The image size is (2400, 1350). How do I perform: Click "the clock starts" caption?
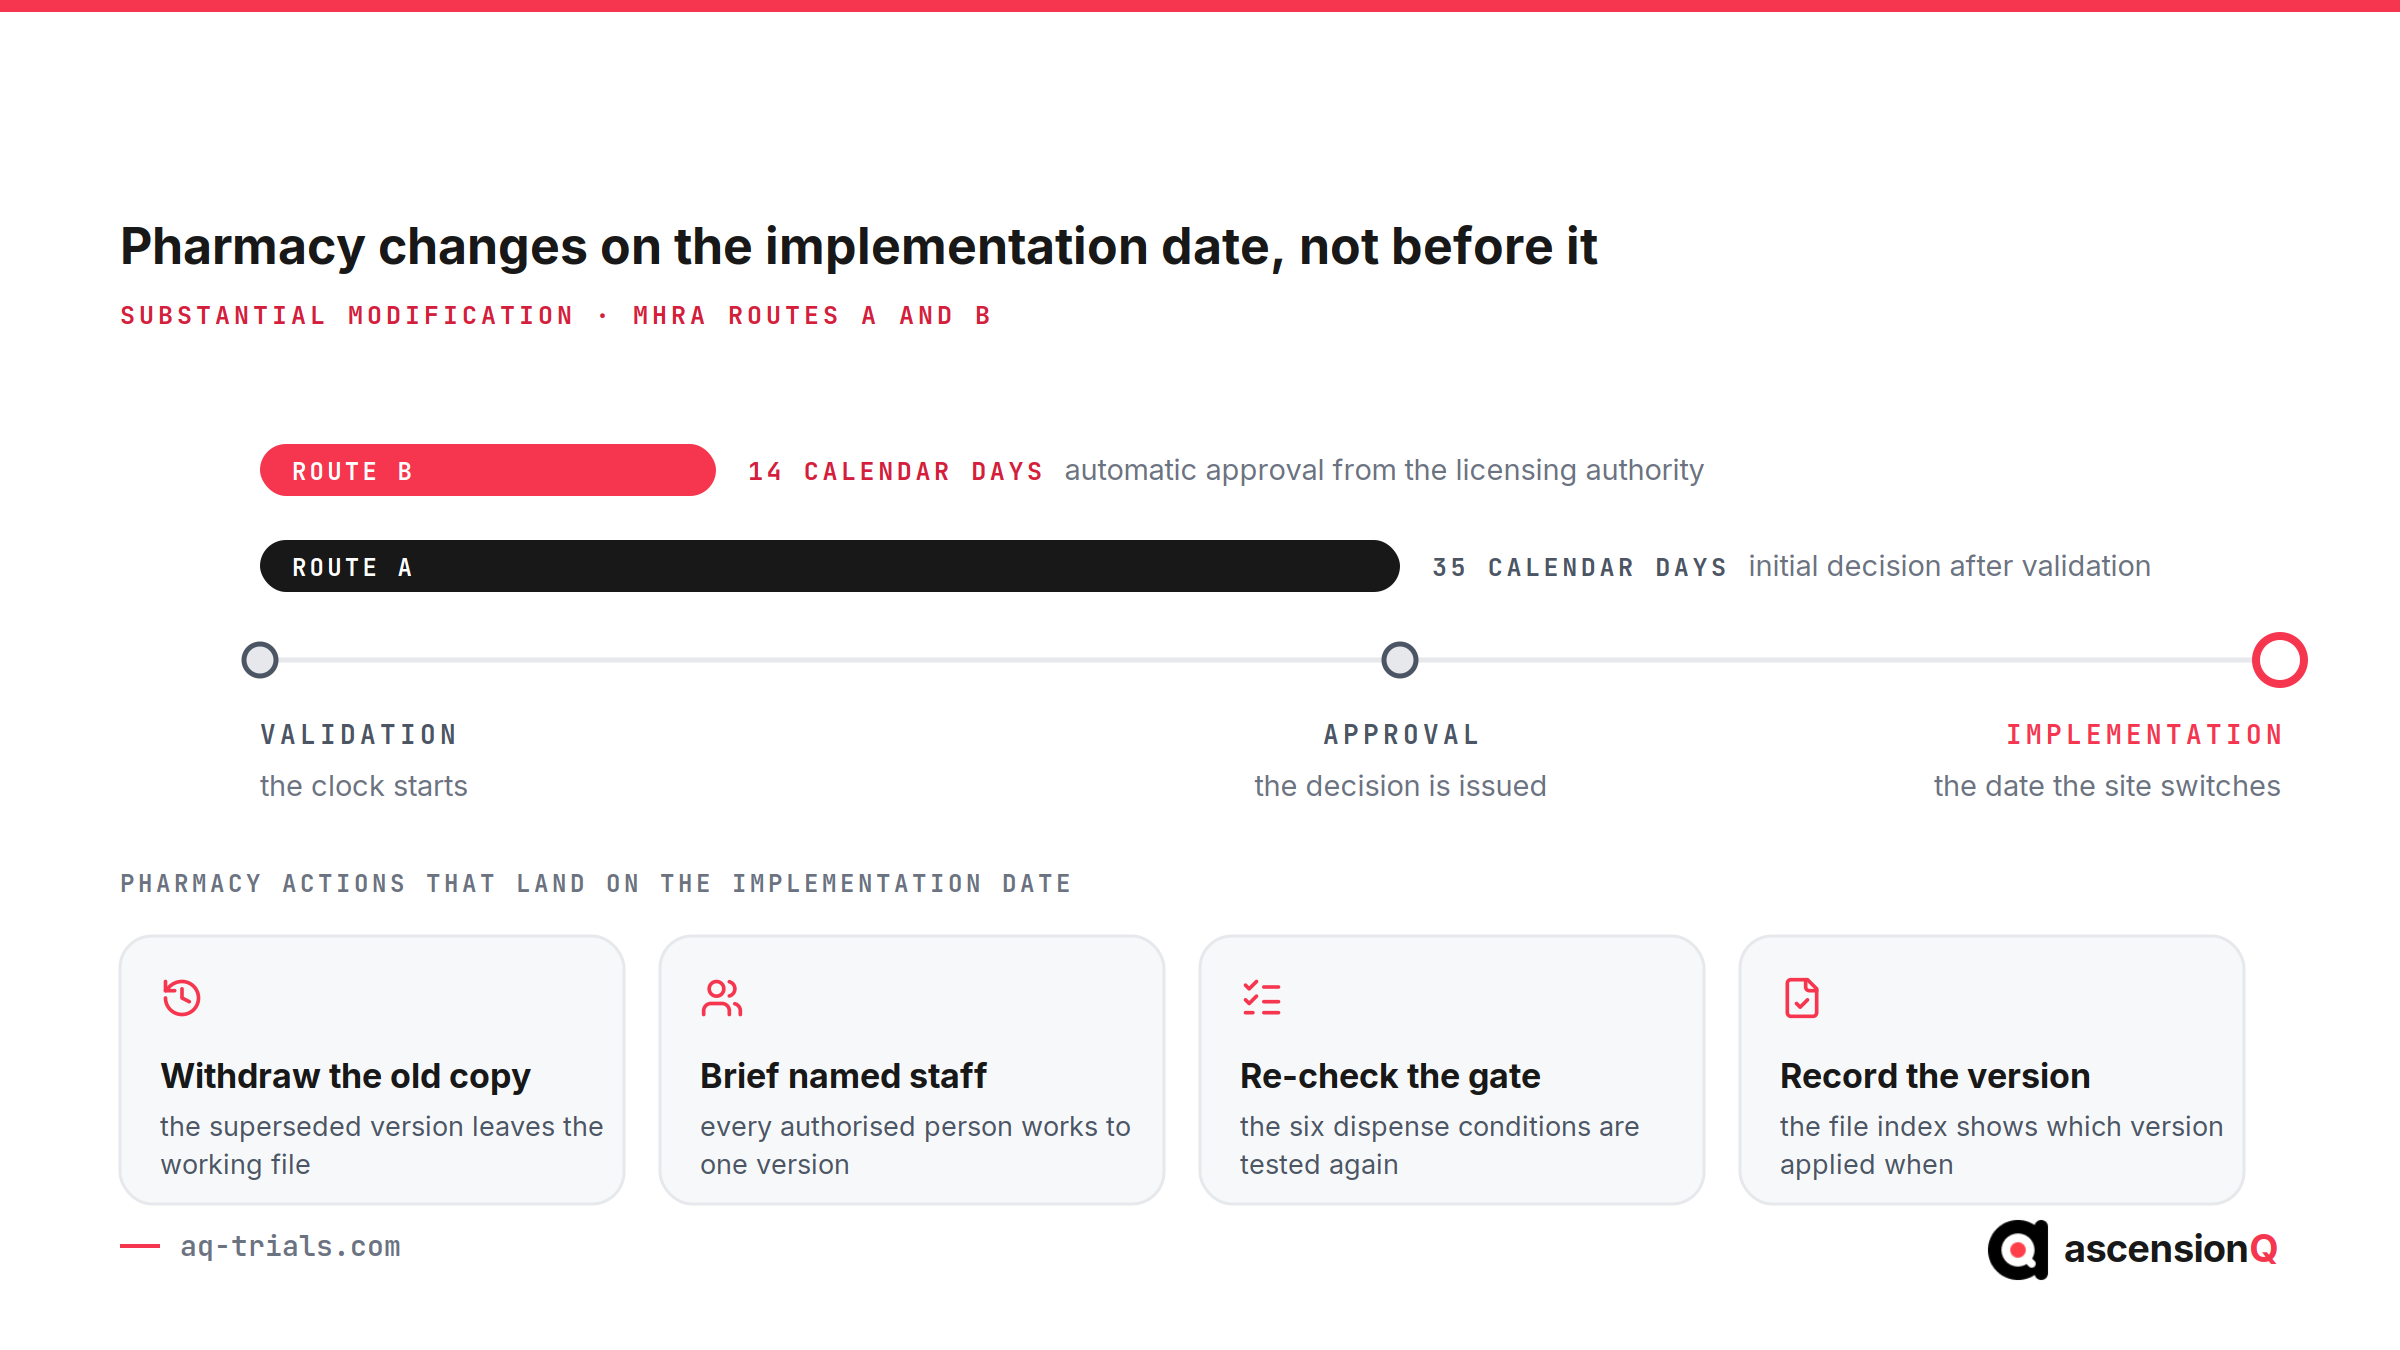(364, 786)
